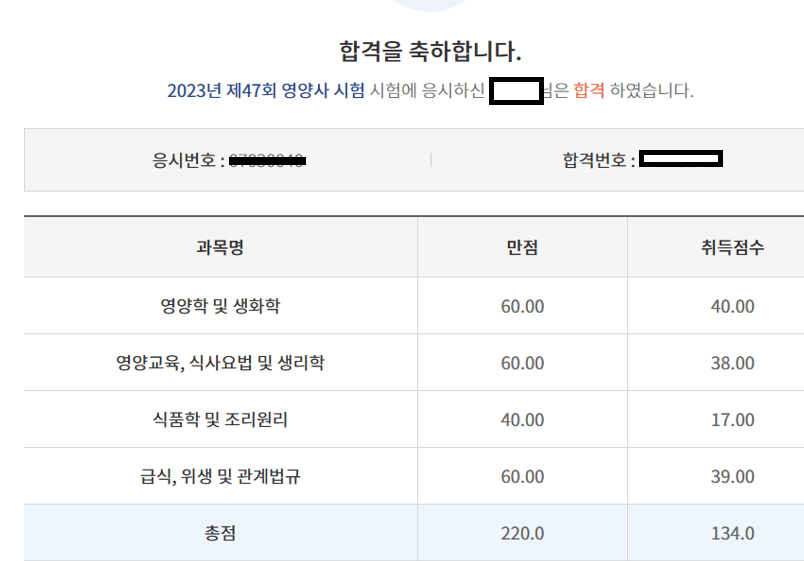The width and height of the screenshot is (804, 561).
Task: Click the 17.00 obtained score
Action: (732, 420)
